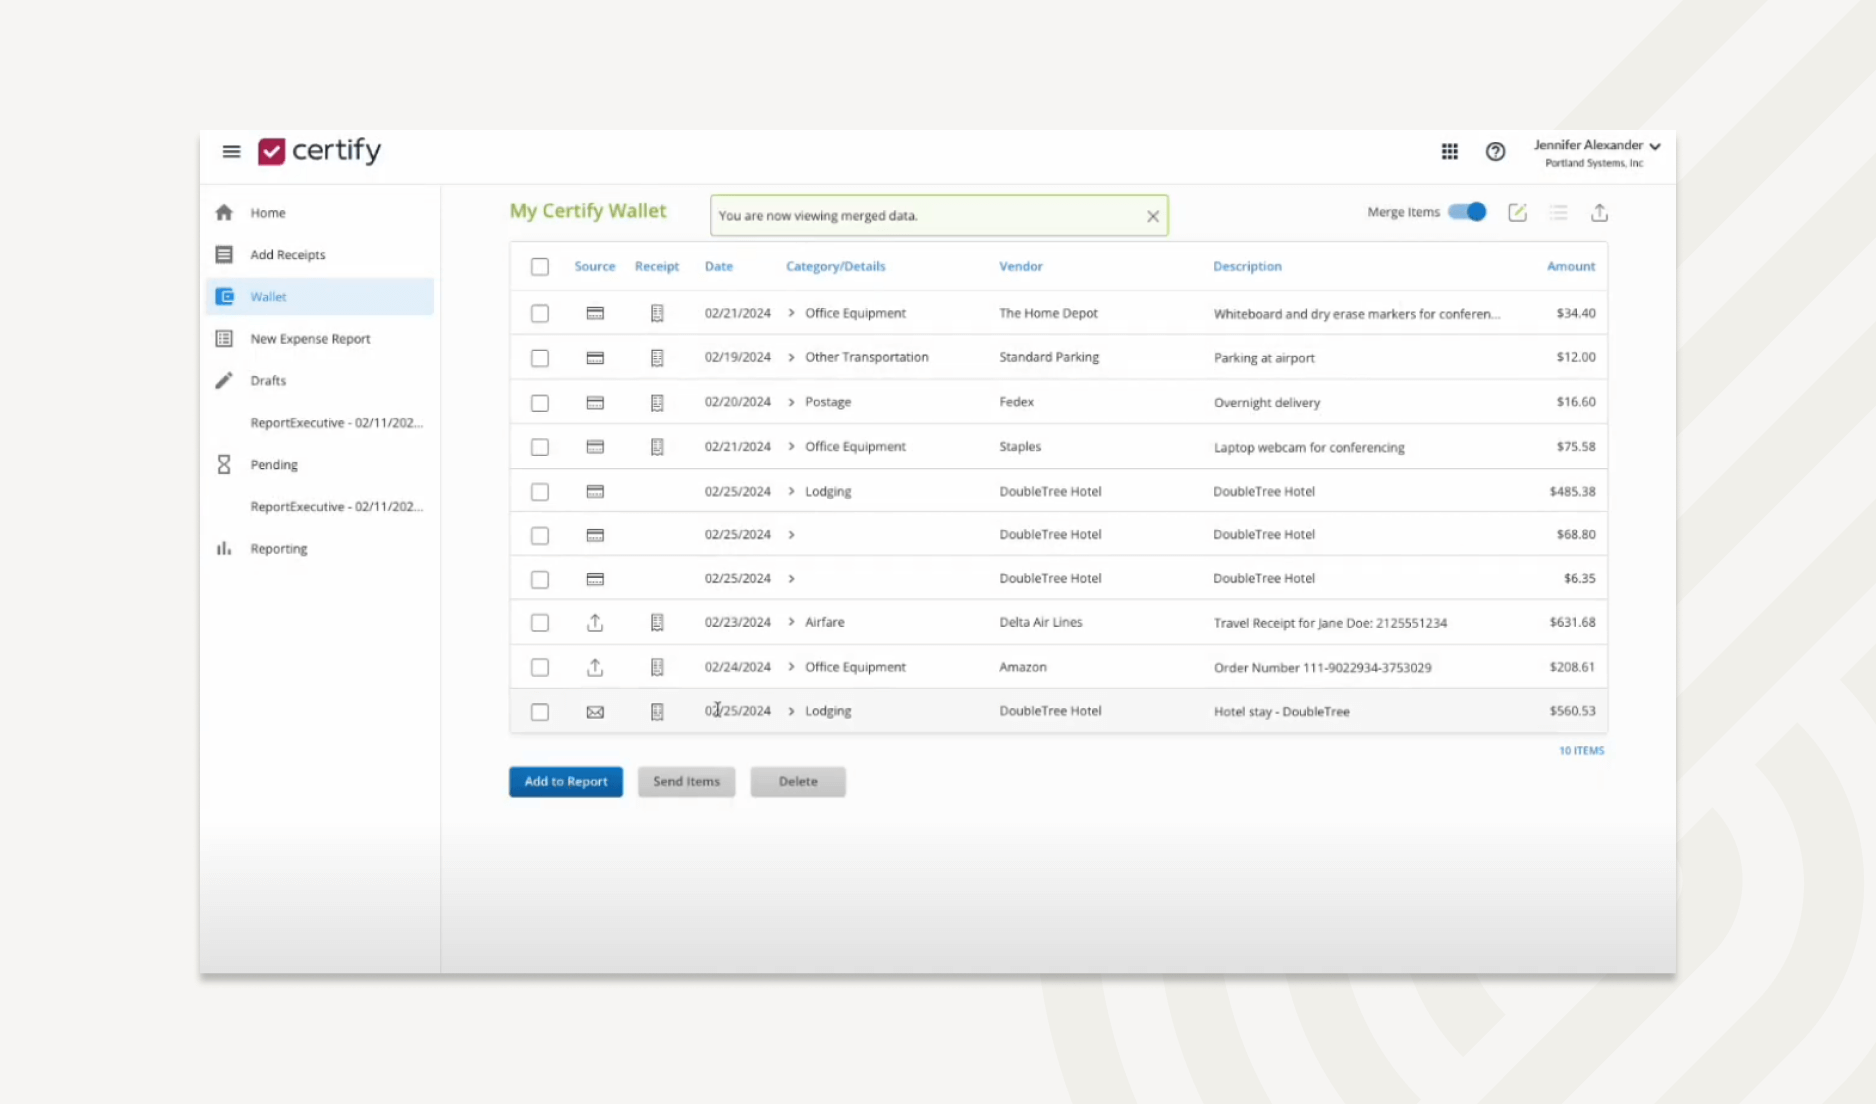
Task: Sort table by Date column header
Action: tap(719, 266)
